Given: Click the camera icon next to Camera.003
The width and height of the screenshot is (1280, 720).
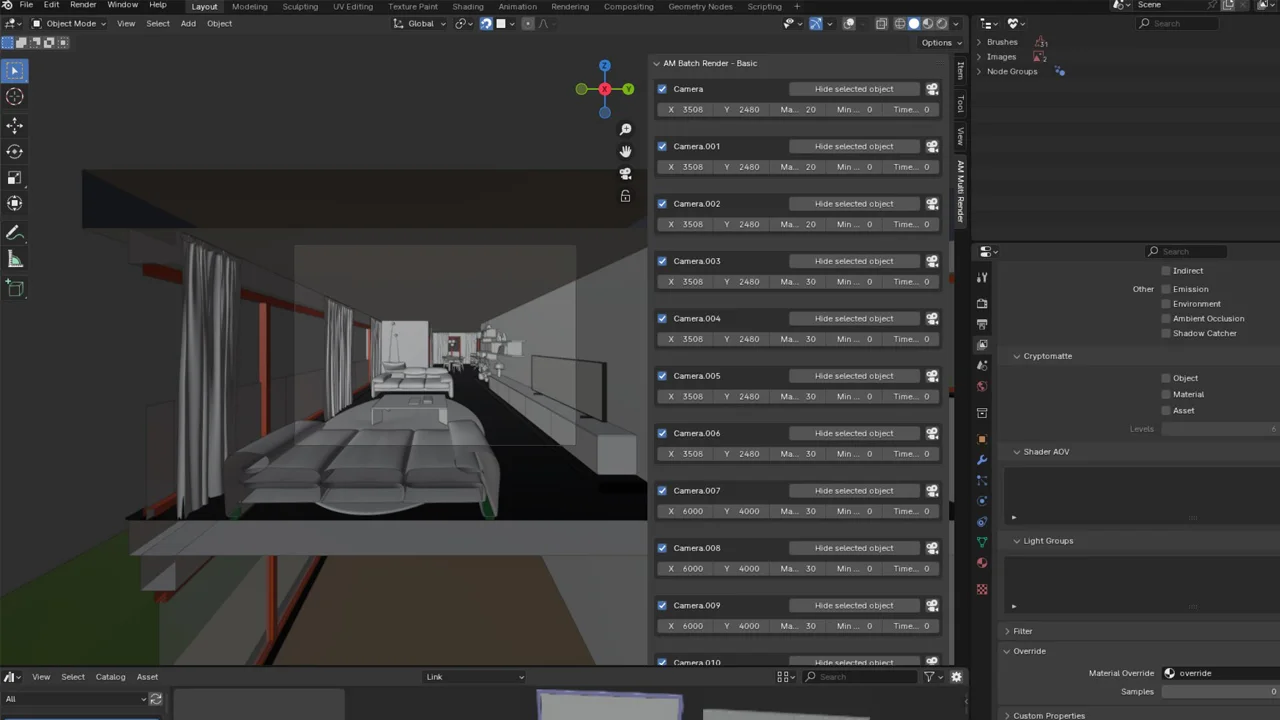Looking at the screenshot, I should (932, 261).
